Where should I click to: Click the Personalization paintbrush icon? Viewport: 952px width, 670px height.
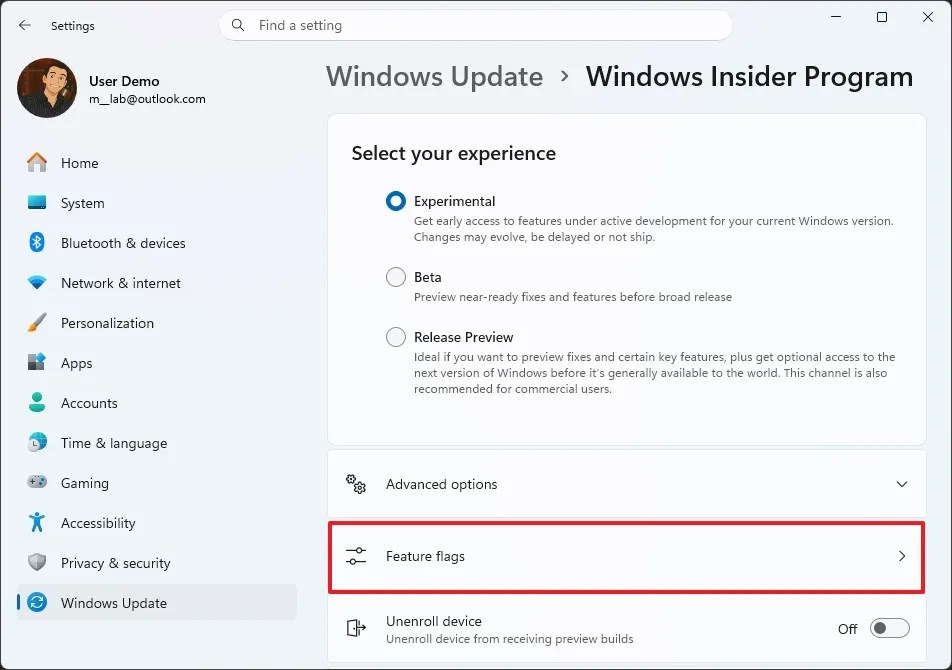[x=37, y=323]
